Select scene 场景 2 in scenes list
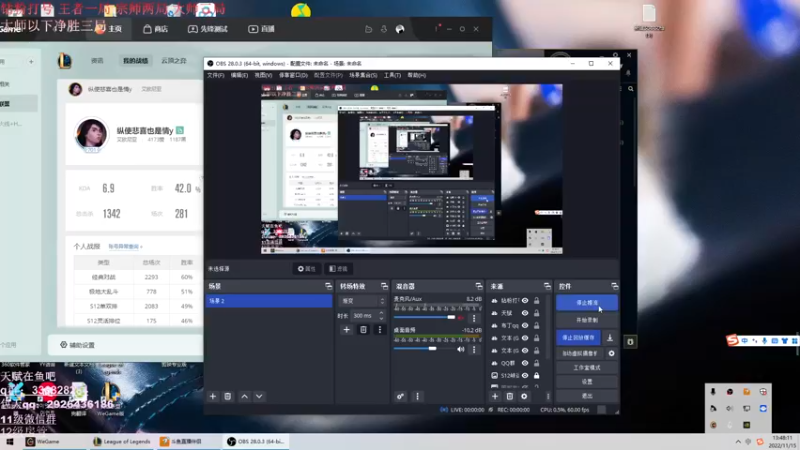The image size is (800, 450). click(269, 301)
